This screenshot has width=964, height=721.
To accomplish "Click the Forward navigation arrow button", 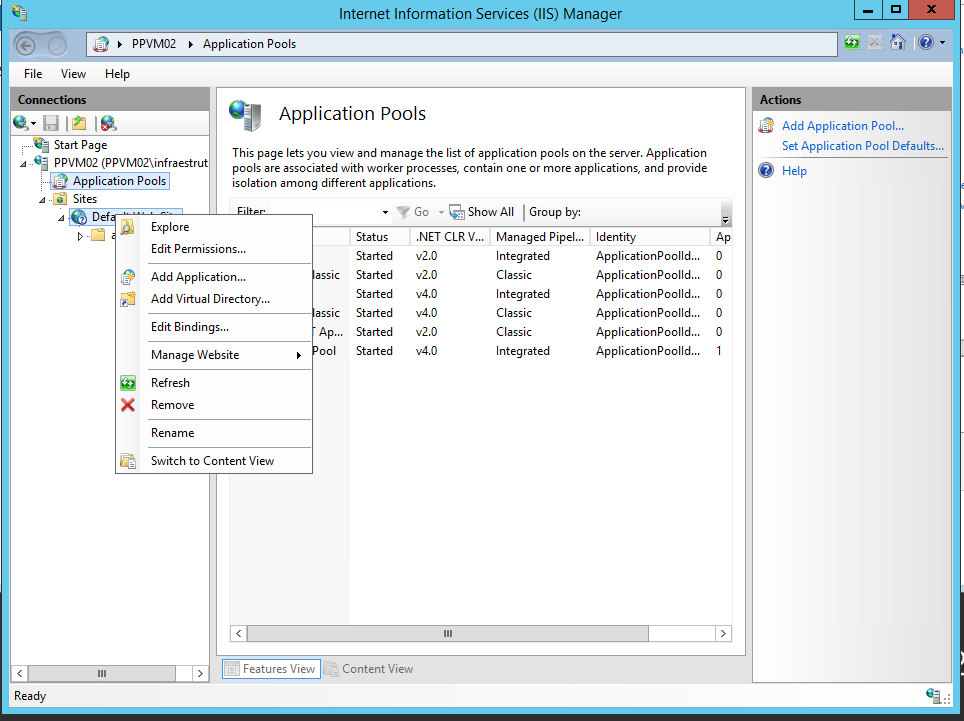I will [x=57, y=45].
